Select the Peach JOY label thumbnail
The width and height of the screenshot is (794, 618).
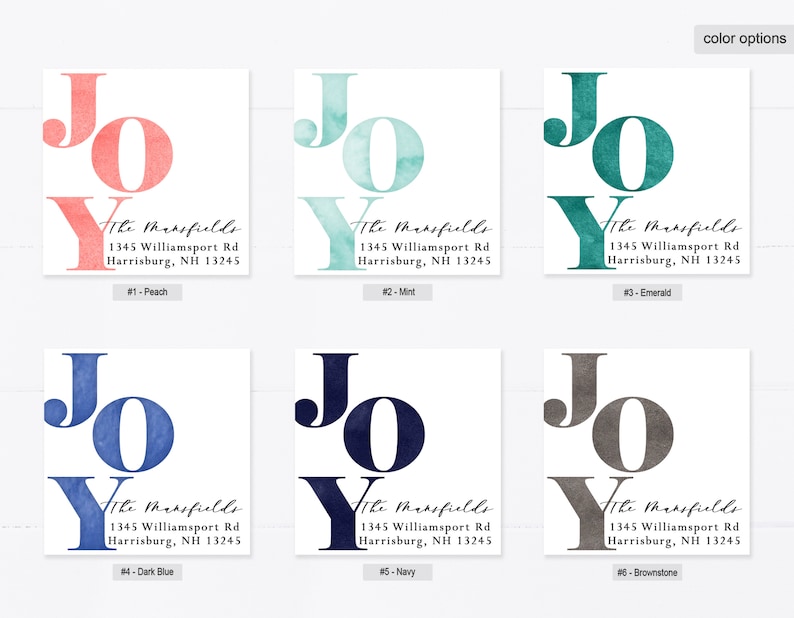tap(146, 172)
